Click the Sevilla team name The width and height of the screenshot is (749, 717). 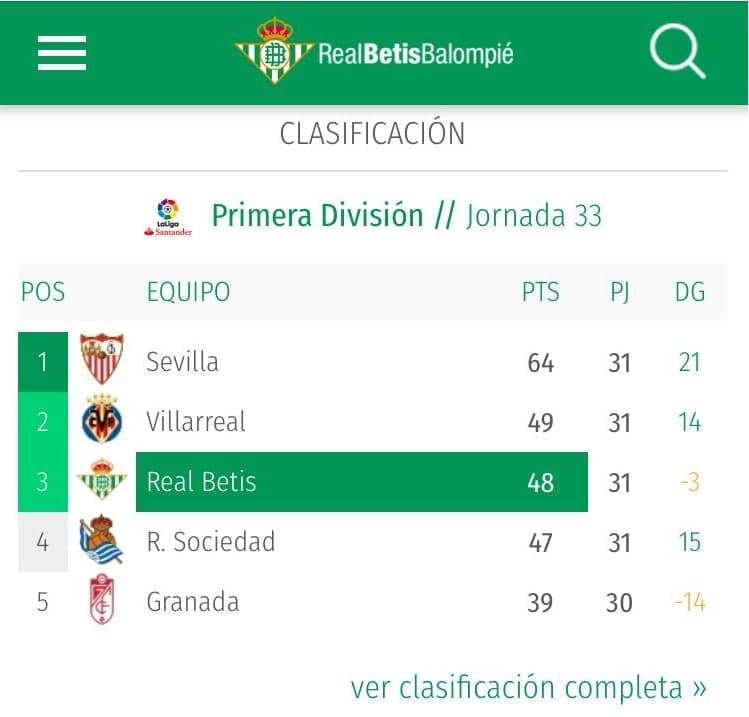tap(182, 361)
